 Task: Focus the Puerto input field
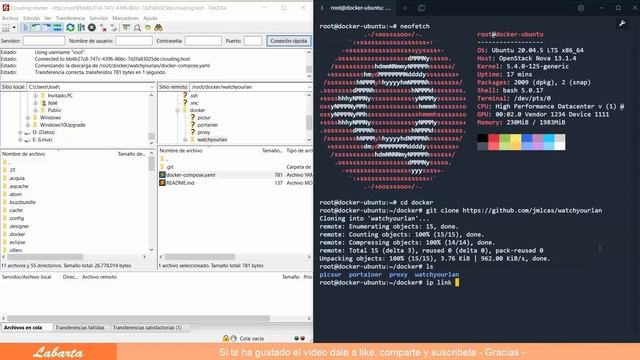[253, 41]
